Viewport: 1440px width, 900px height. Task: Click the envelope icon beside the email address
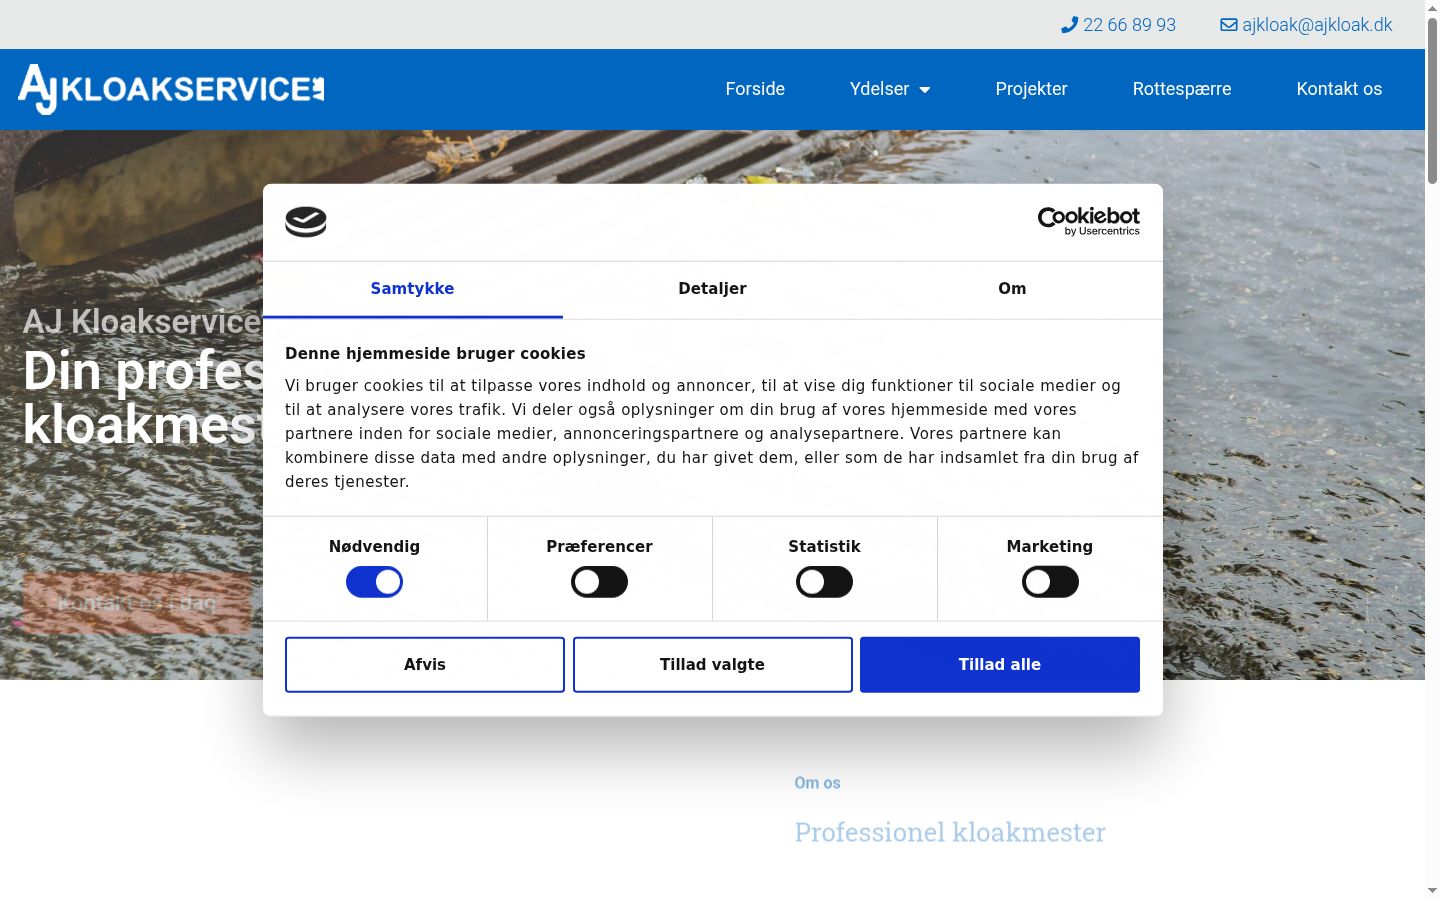coord(1229,25)
